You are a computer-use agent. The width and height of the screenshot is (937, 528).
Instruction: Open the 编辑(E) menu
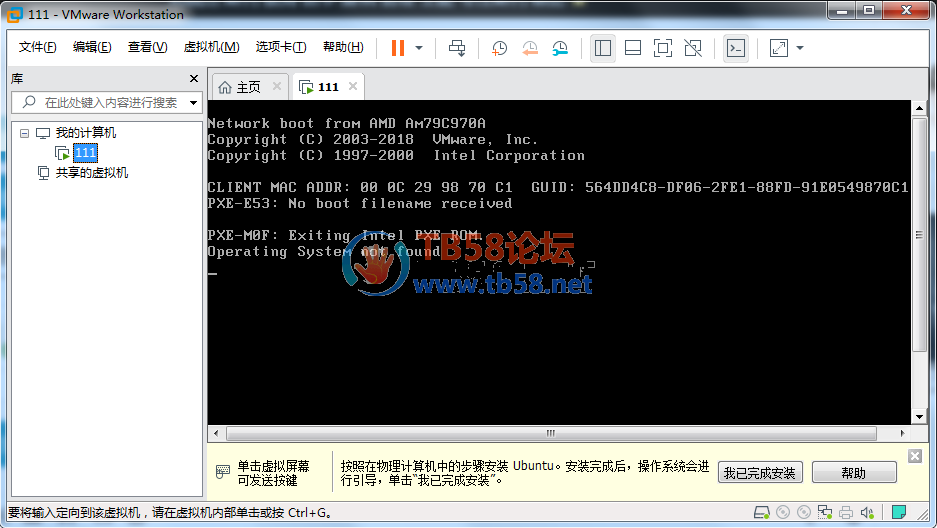tap(92, 47)
